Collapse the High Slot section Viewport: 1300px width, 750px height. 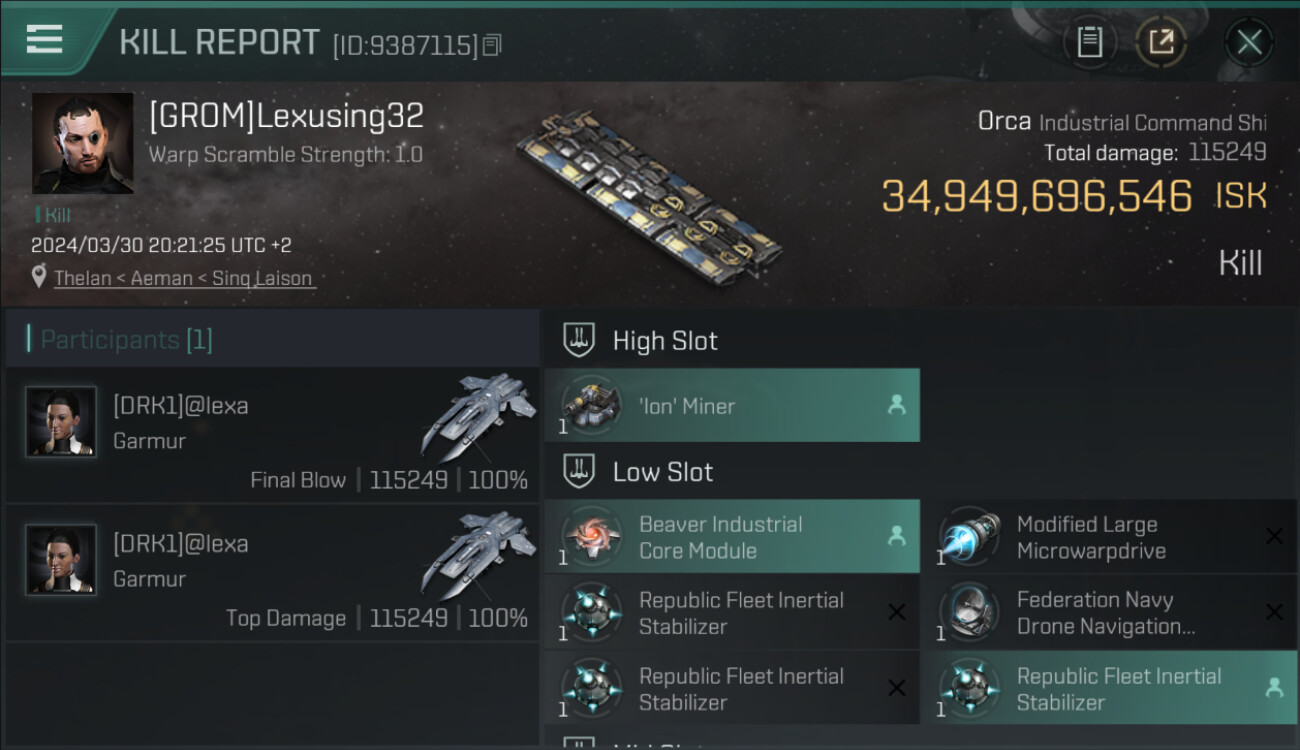click(x=580, y=341)
